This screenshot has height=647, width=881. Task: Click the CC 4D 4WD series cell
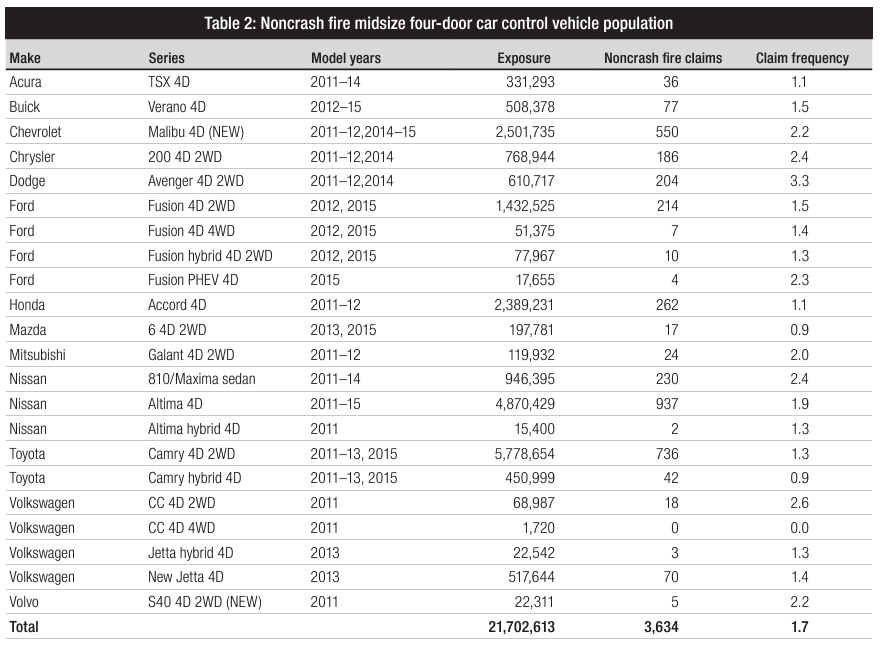pos(181,528)
